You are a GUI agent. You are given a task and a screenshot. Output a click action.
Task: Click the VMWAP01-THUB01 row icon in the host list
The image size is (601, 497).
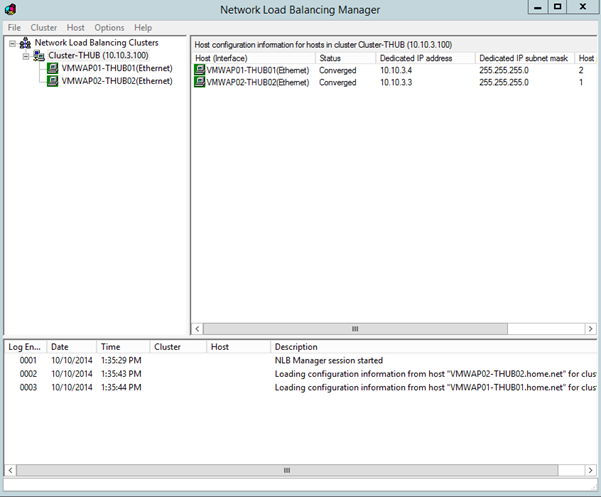(x=200, y=70)
